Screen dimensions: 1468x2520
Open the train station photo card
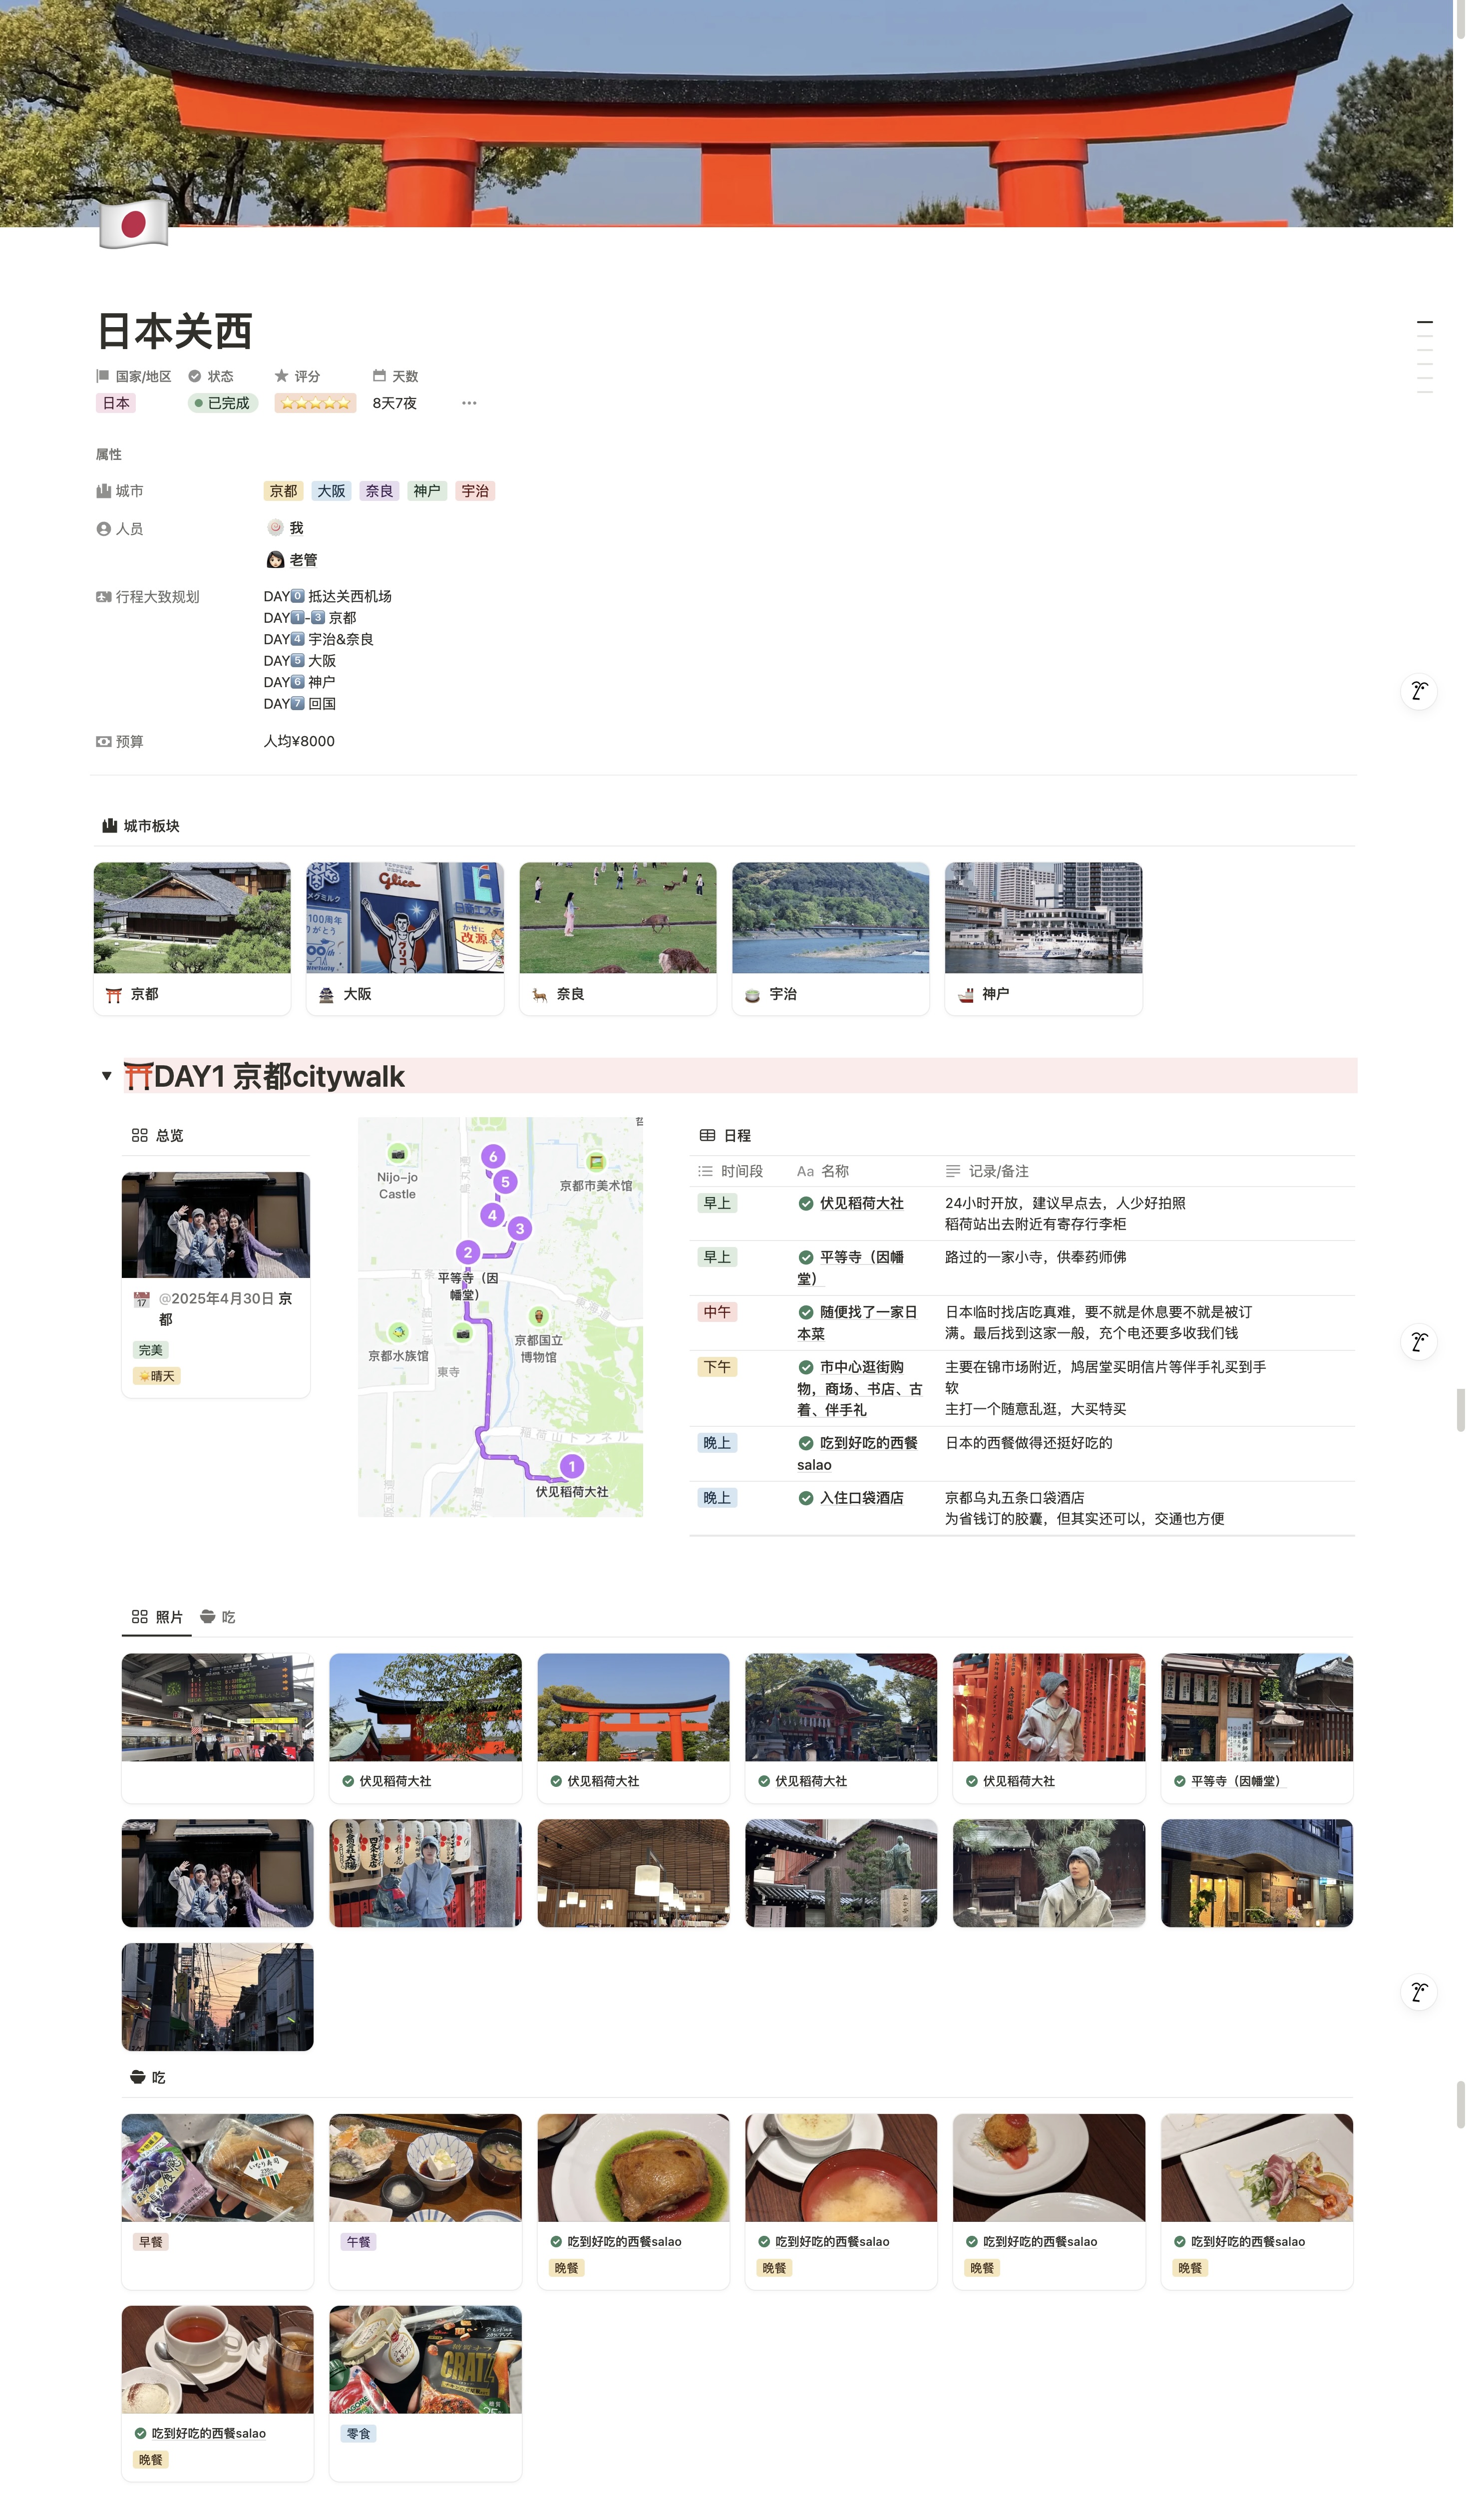coord(217,1728)
